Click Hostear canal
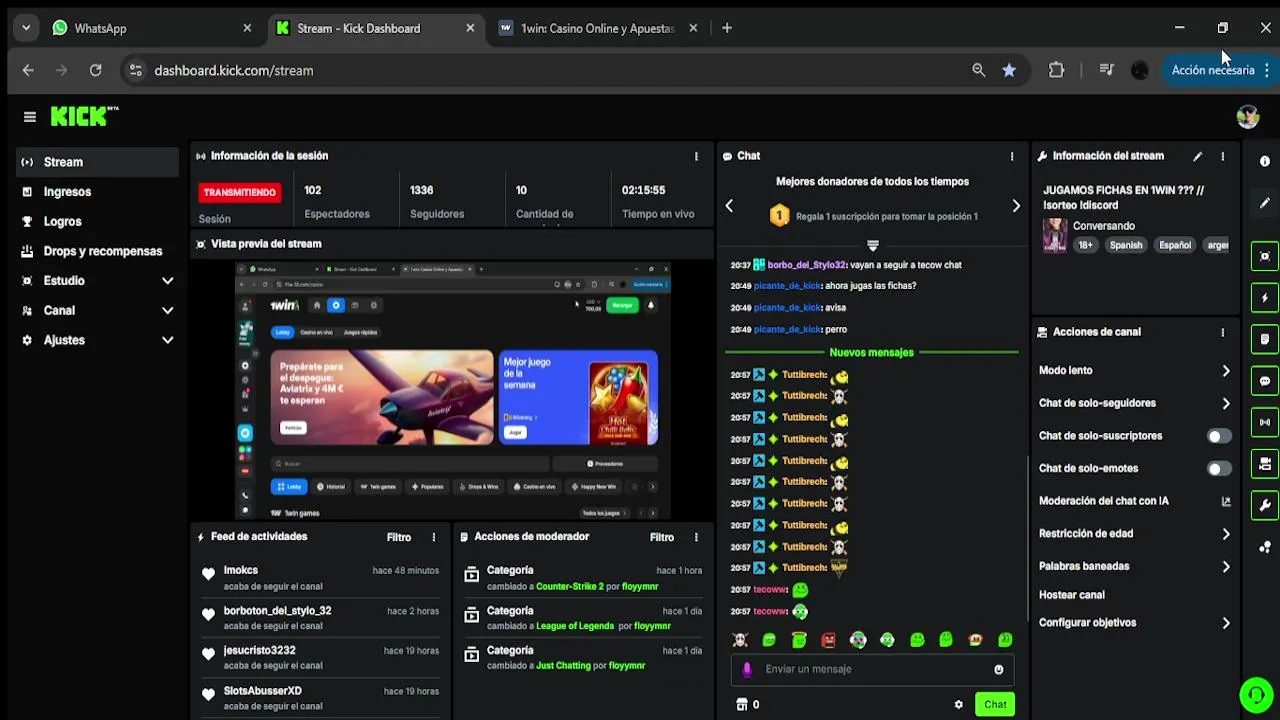This screenshot has height=720, width=1280. [x=1071, y=595]
